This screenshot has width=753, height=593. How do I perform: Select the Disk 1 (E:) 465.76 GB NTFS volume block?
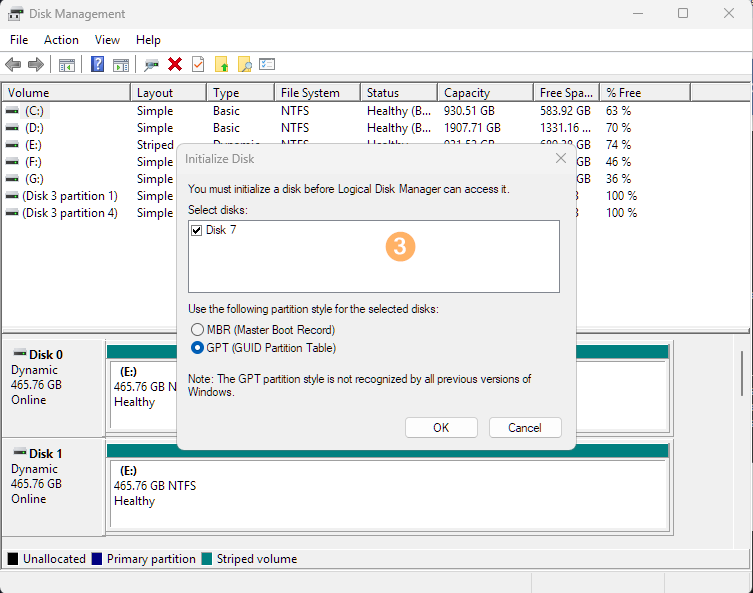click(x=389, y=494)
